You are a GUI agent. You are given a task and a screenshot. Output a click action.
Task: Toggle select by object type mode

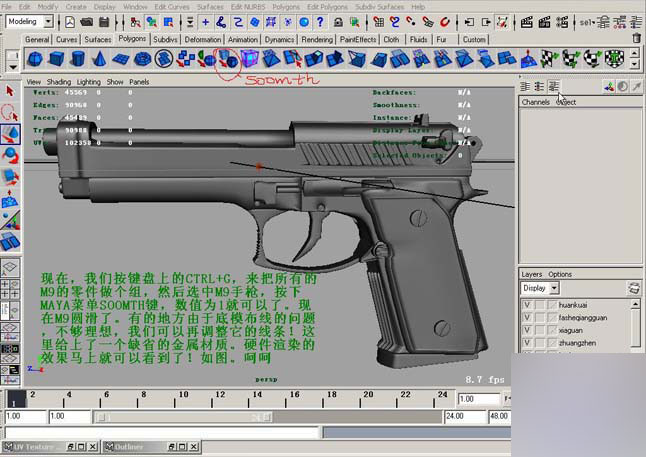click(x=152, y=22)
